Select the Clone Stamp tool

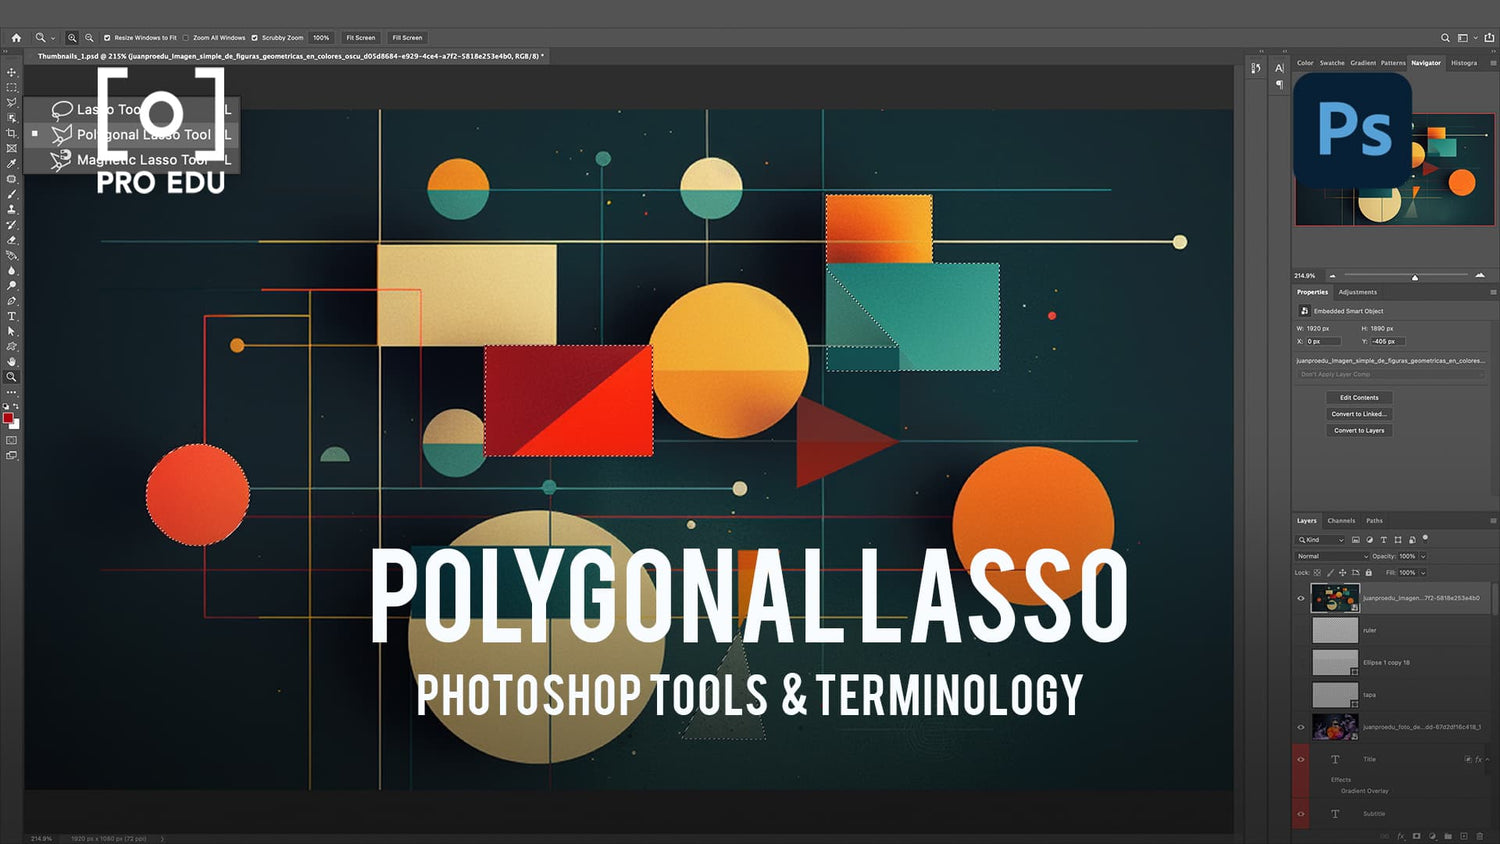(x=11, y=211)
